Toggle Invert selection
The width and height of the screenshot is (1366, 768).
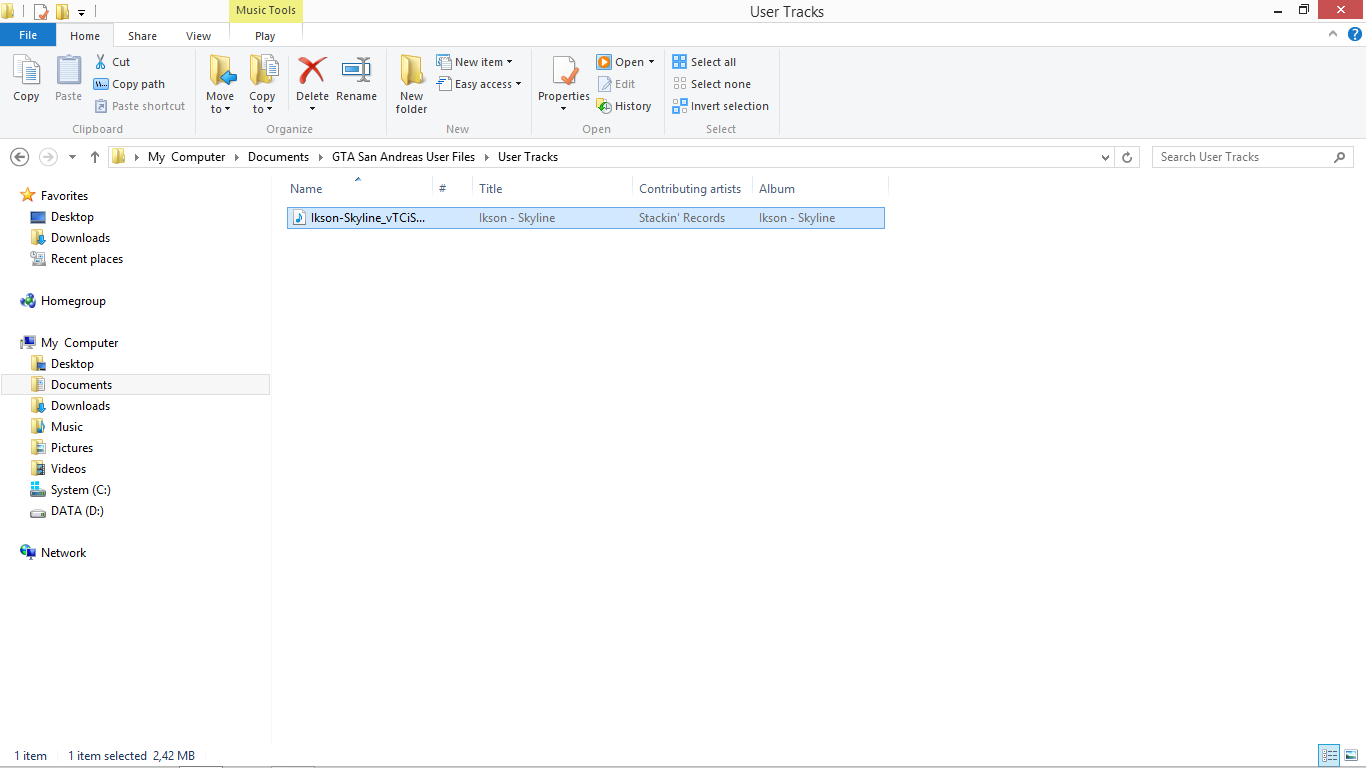[721, 106]
